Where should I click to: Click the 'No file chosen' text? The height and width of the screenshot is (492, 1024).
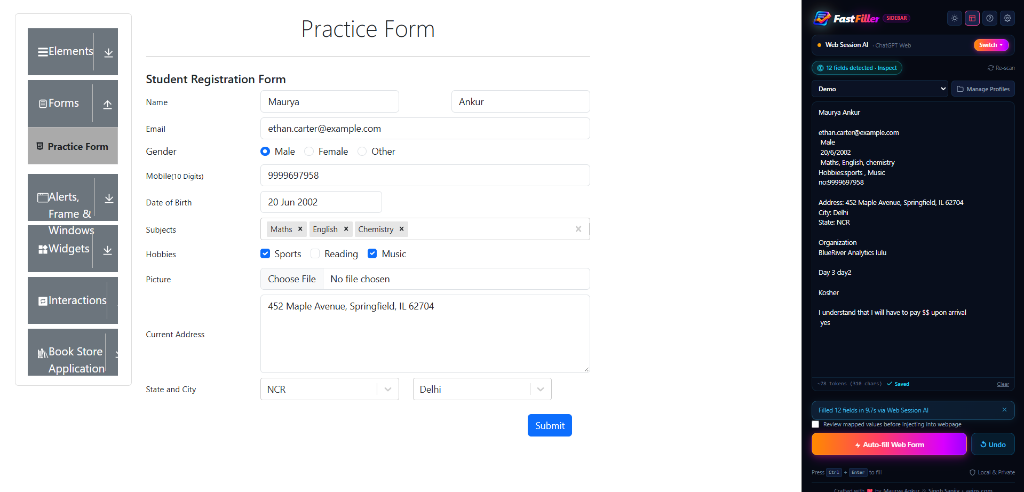point(360,279)
